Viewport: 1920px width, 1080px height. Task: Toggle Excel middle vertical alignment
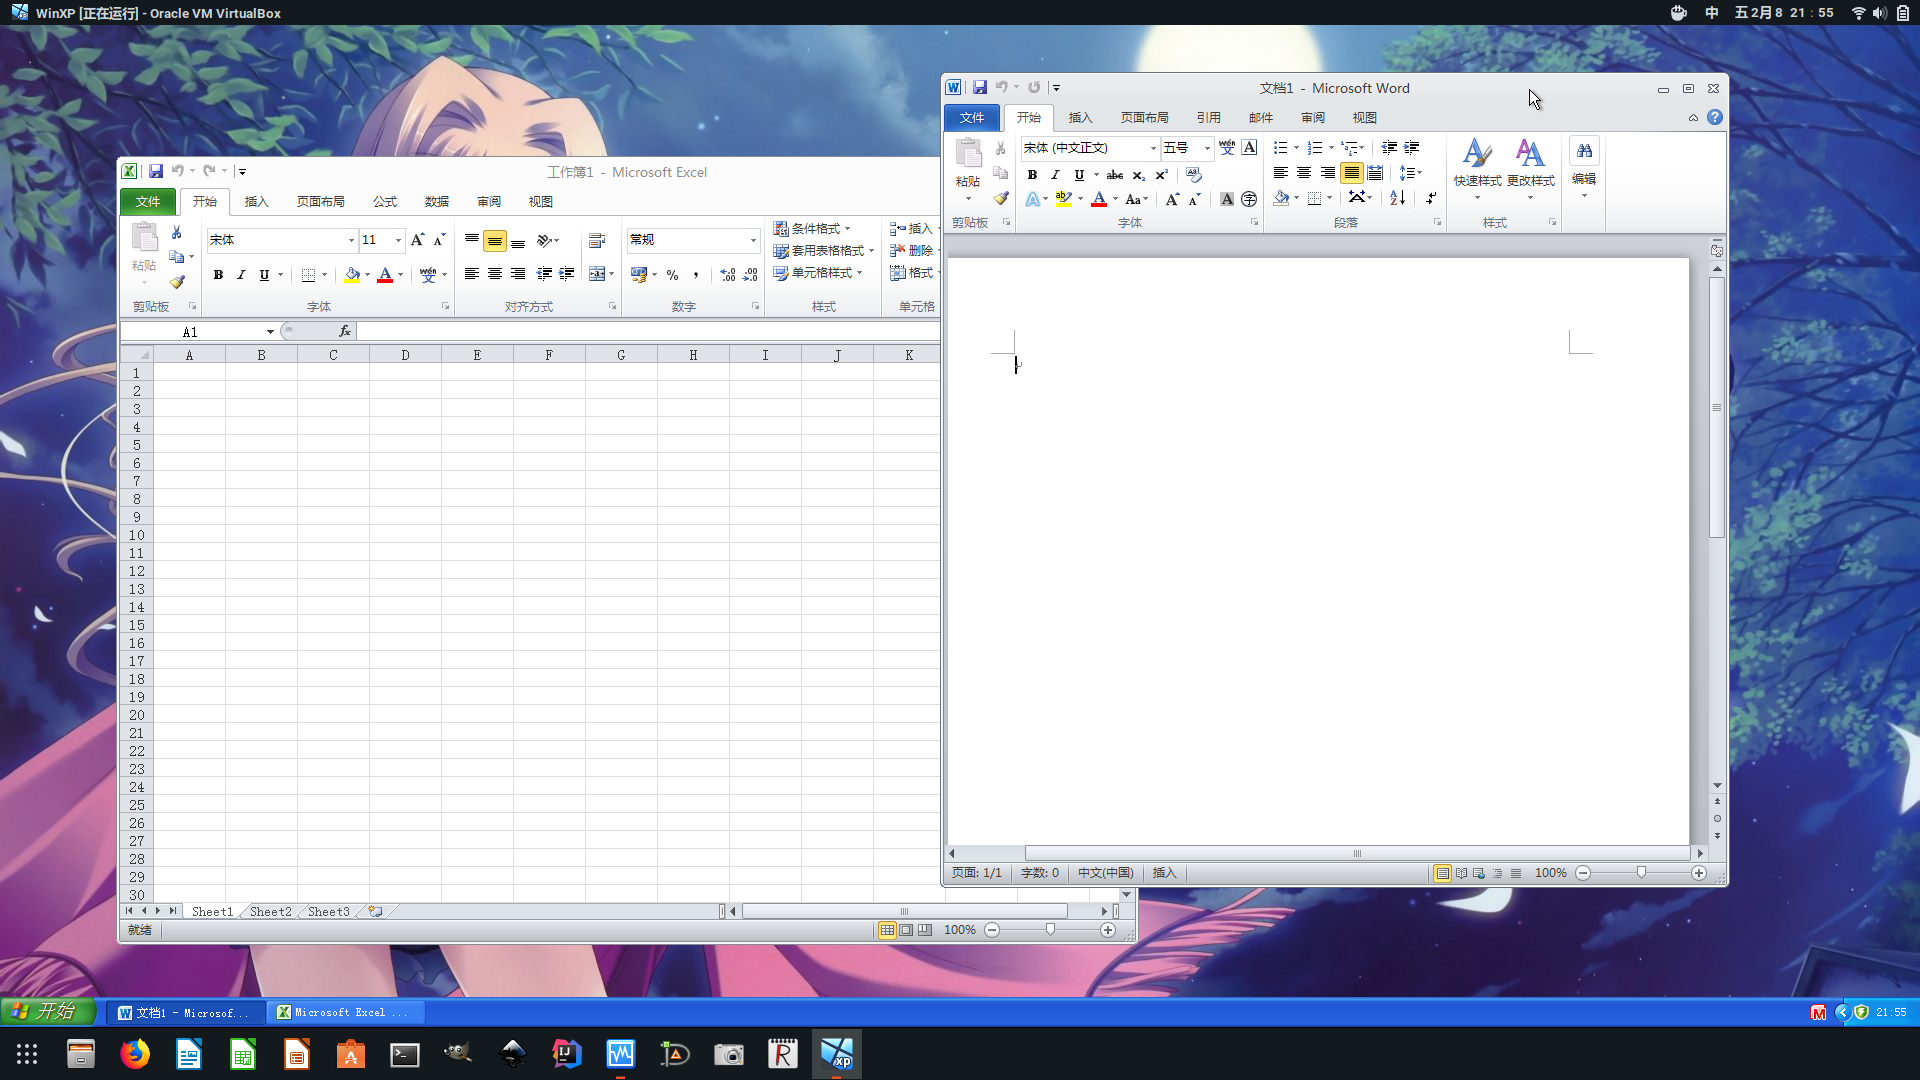tap(495, 241)
